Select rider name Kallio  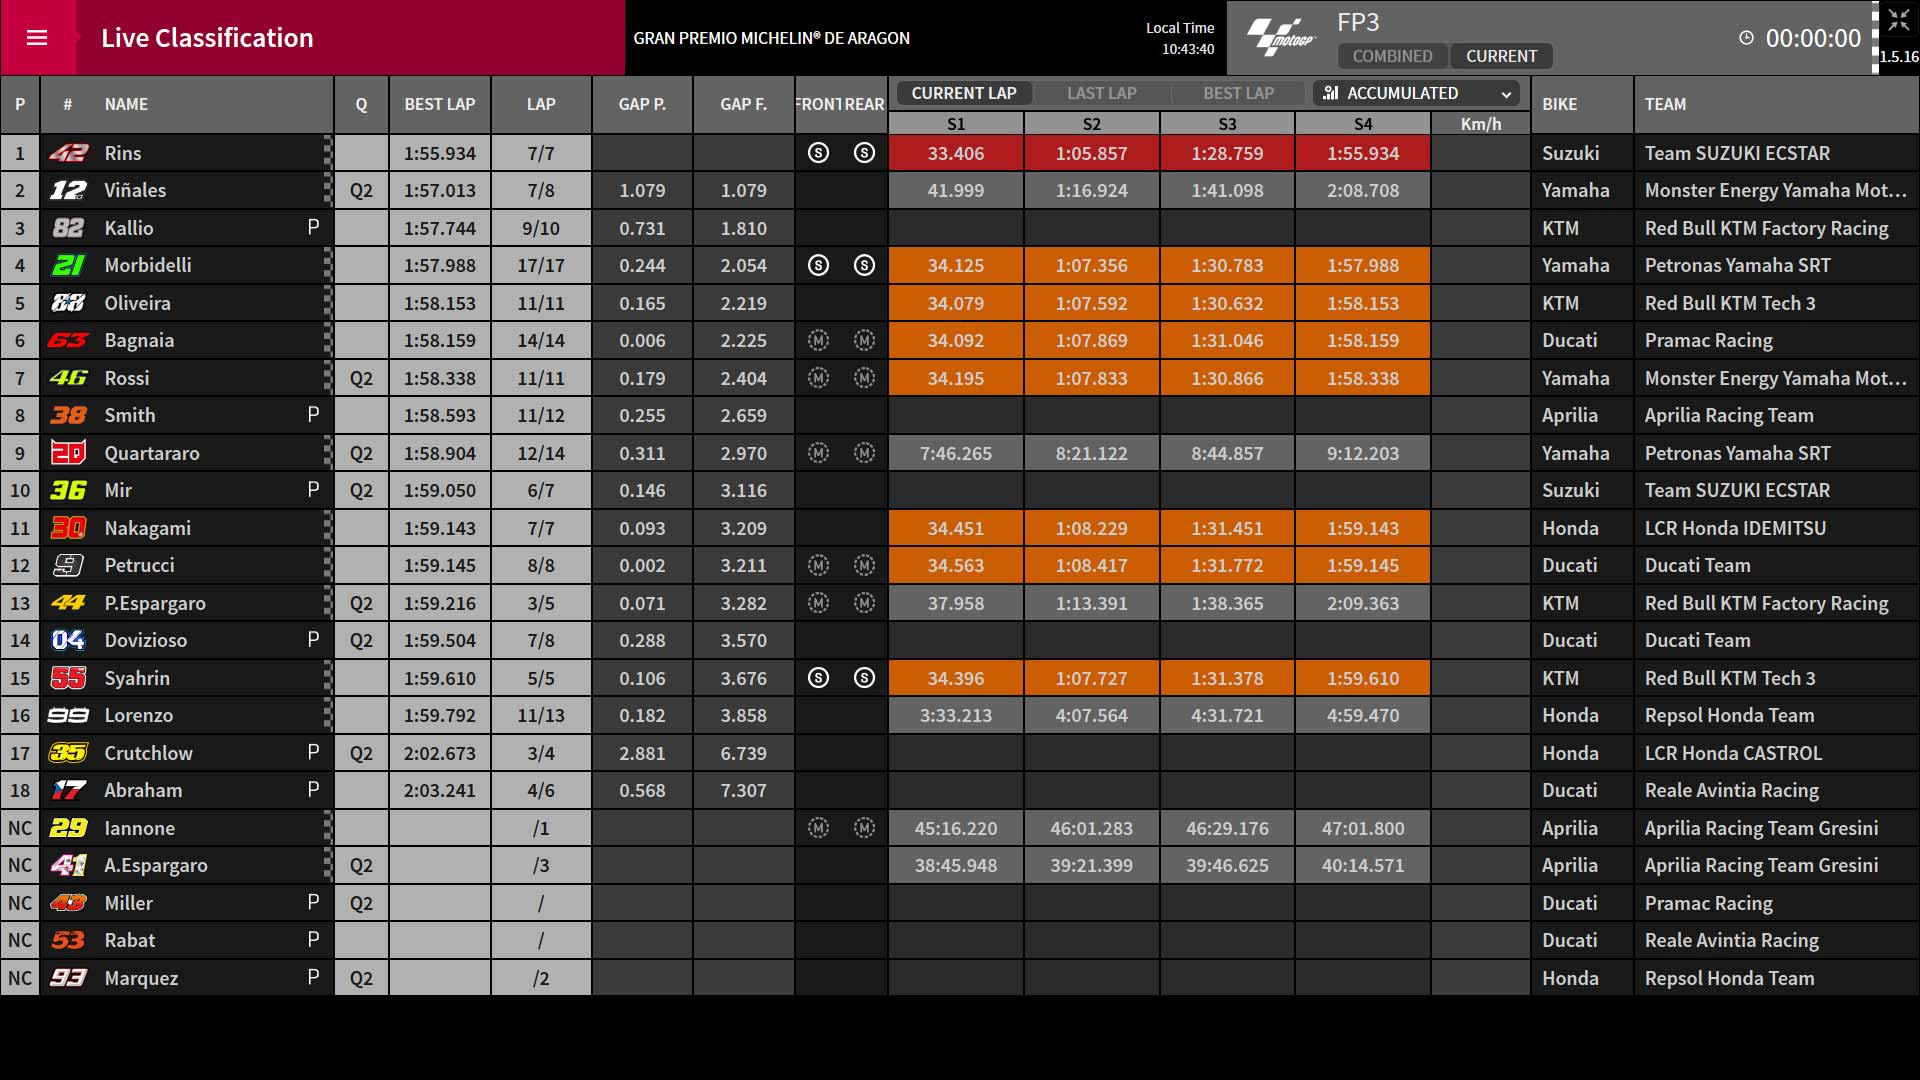pyautogui.click(x=129, y=228)
